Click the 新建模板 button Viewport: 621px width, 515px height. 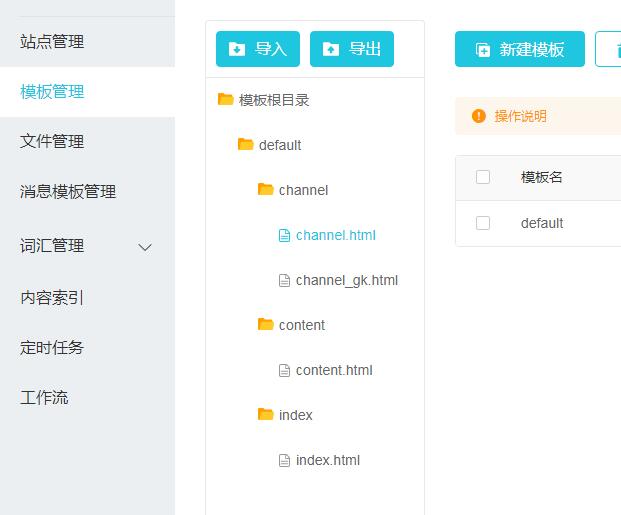(520, 49)
